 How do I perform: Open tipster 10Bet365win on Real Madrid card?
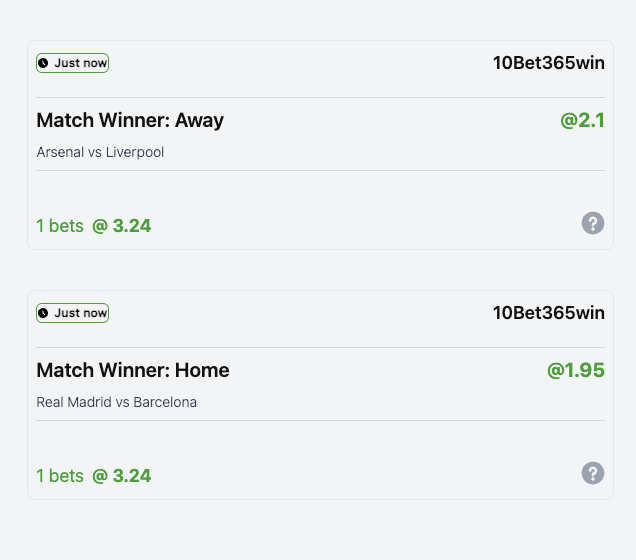coord(548,313)
